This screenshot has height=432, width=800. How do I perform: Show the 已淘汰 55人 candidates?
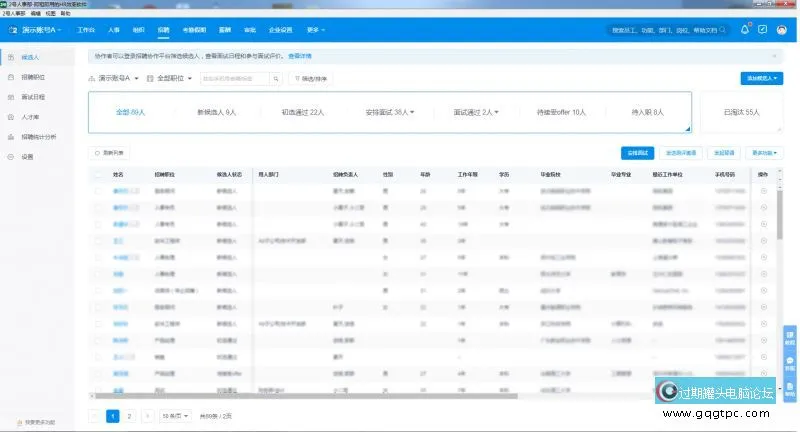741,112
